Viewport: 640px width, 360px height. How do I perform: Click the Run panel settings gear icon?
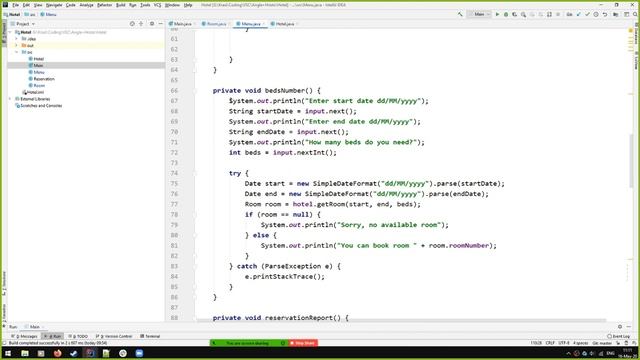(620, 327)
